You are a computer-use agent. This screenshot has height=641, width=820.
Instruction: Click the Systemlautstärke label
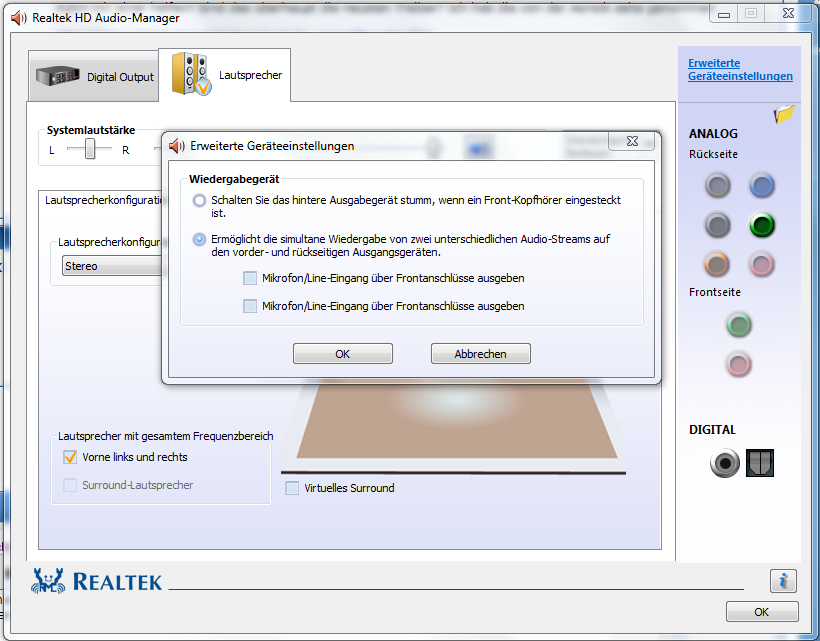tap(91, 130)
